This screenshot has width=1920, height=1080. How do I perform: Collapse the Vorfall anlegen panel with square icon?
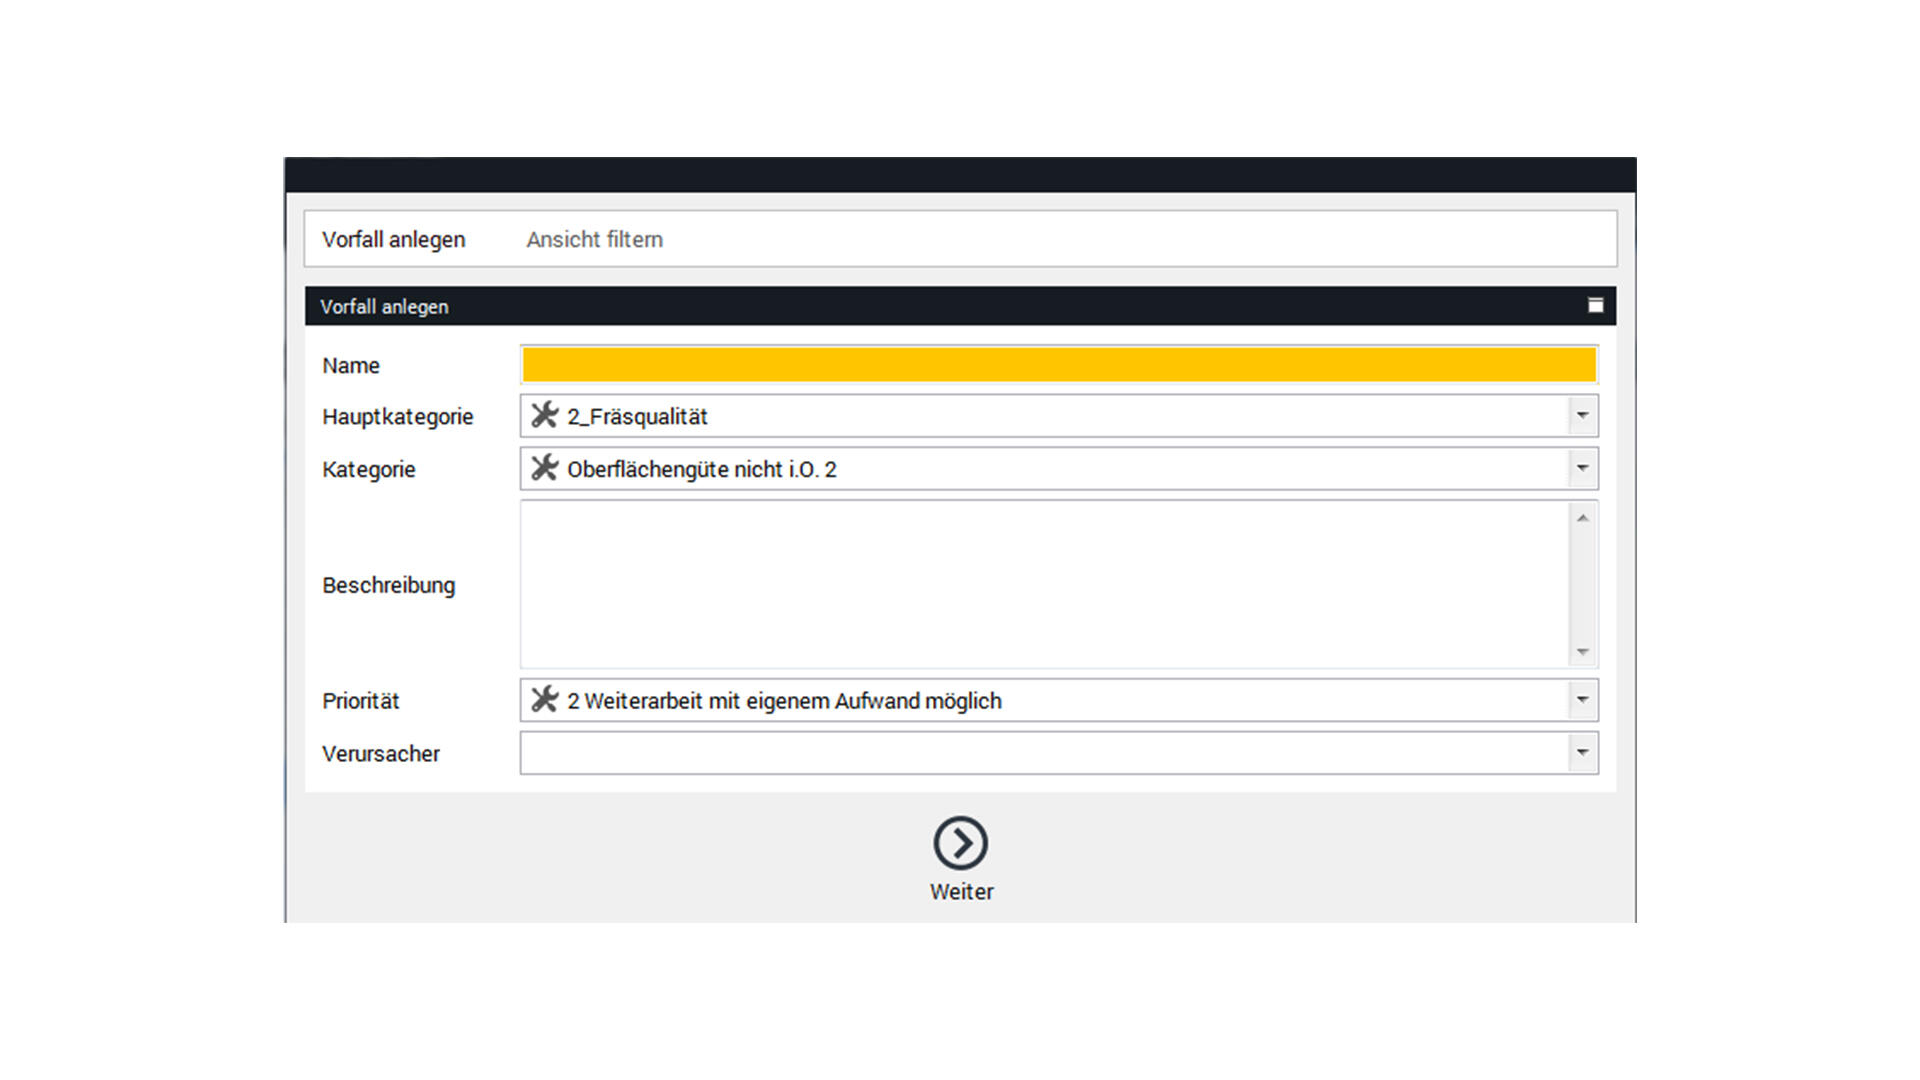pyautogui.click(x=1596, y=305)
